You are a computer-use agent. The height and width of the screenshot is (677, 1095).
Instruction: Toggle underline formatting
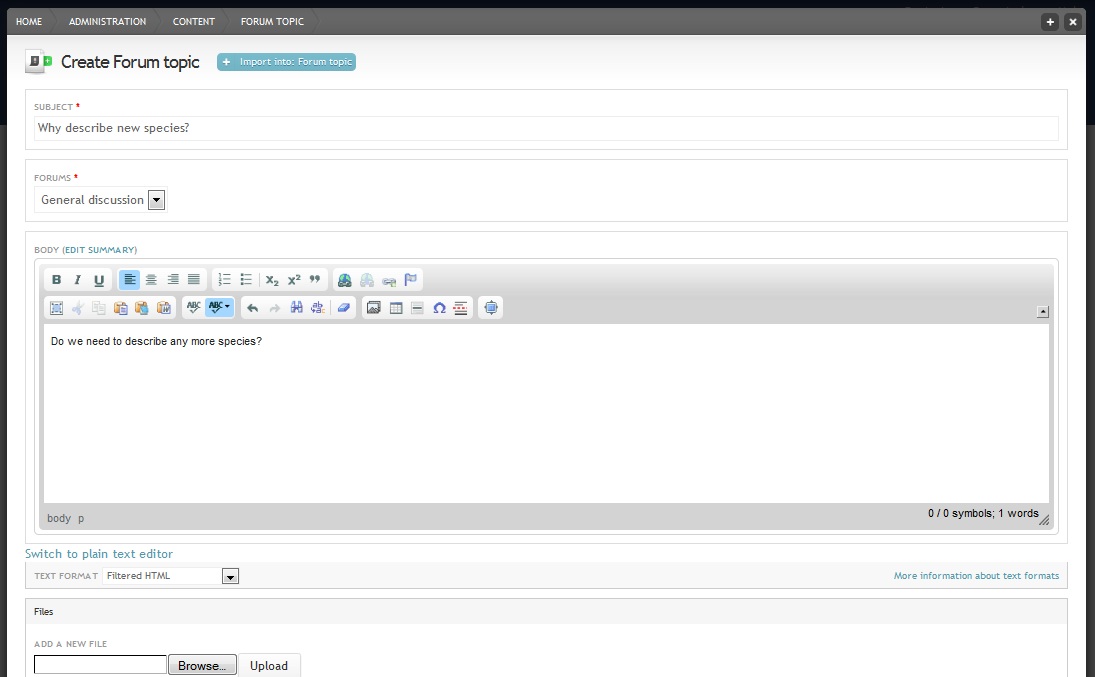click(99, 279)
